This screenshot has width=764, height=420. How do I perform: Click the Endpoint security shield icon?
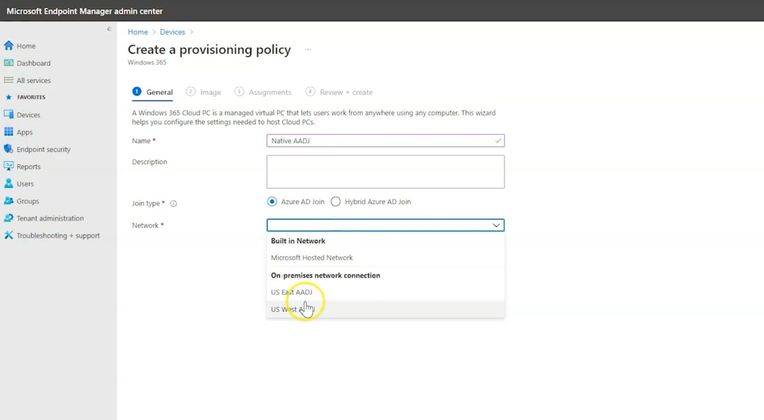click(8, 149)
